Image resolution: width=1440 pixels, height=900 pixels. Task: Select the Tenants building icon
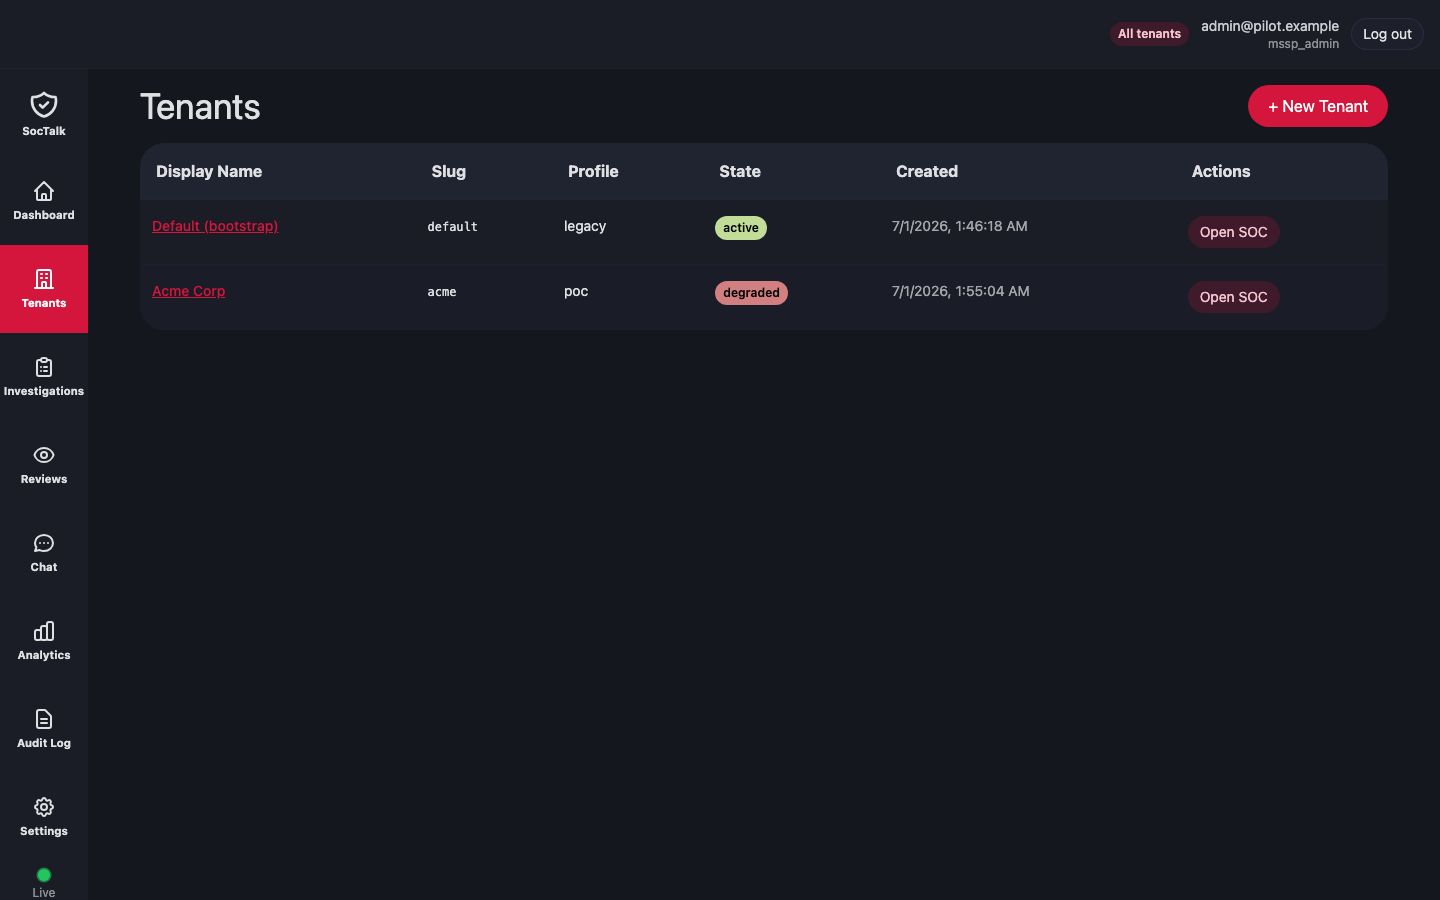tap(44, 279)
